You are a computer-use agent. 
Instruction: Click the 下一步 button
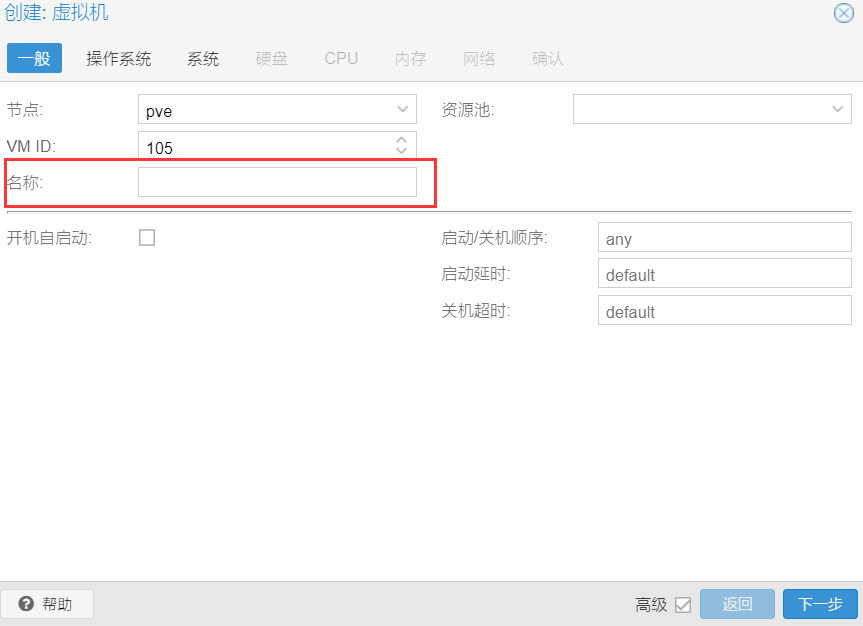tap(820, 604)
